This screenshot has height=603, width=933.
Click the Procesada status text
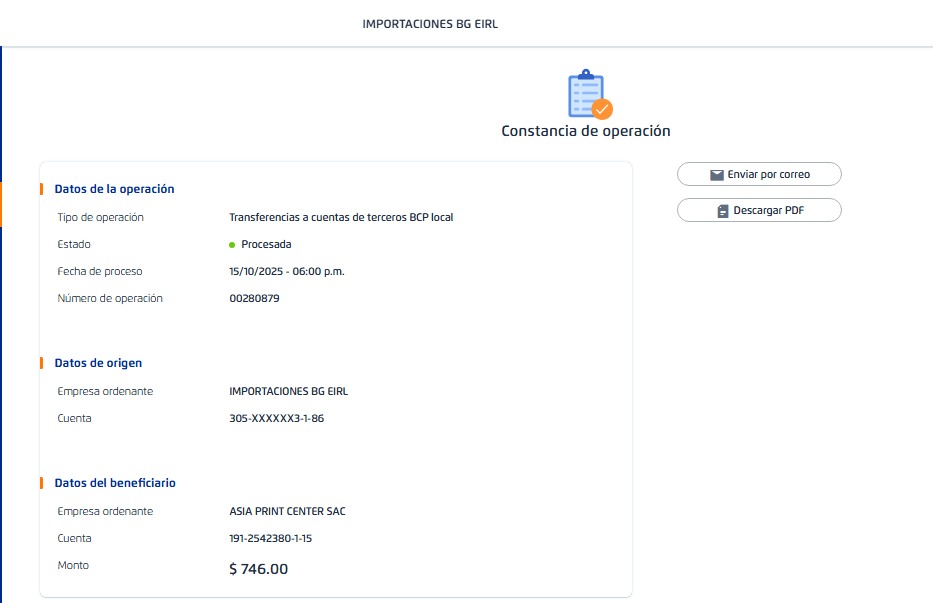click(266, 244)
